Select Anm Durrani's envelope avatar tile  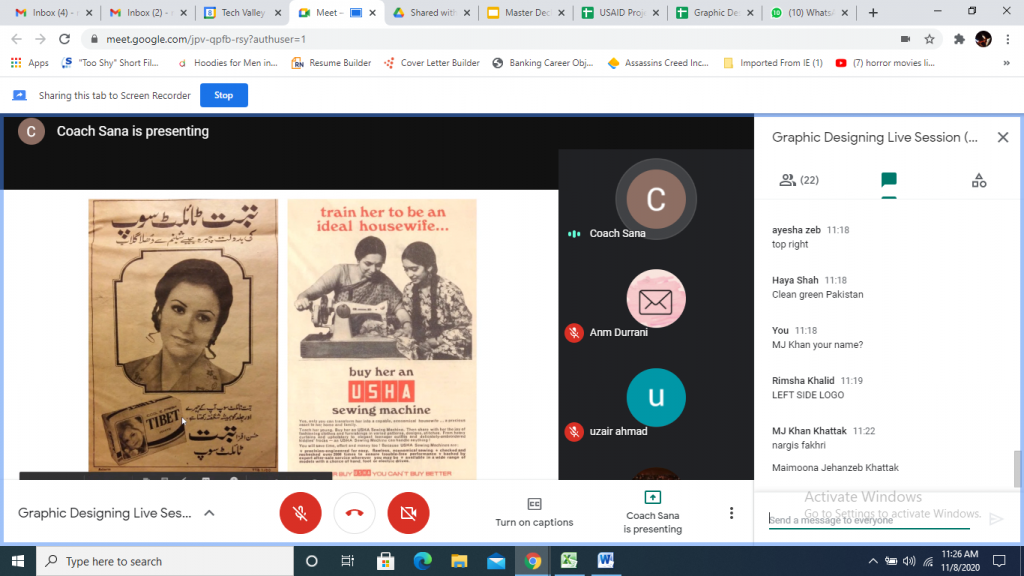(x=656, y=298)
